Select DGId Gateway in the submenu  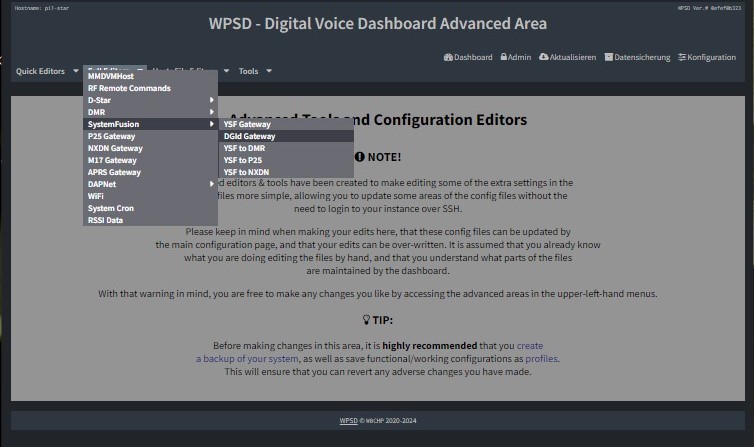tap(249, 136)
